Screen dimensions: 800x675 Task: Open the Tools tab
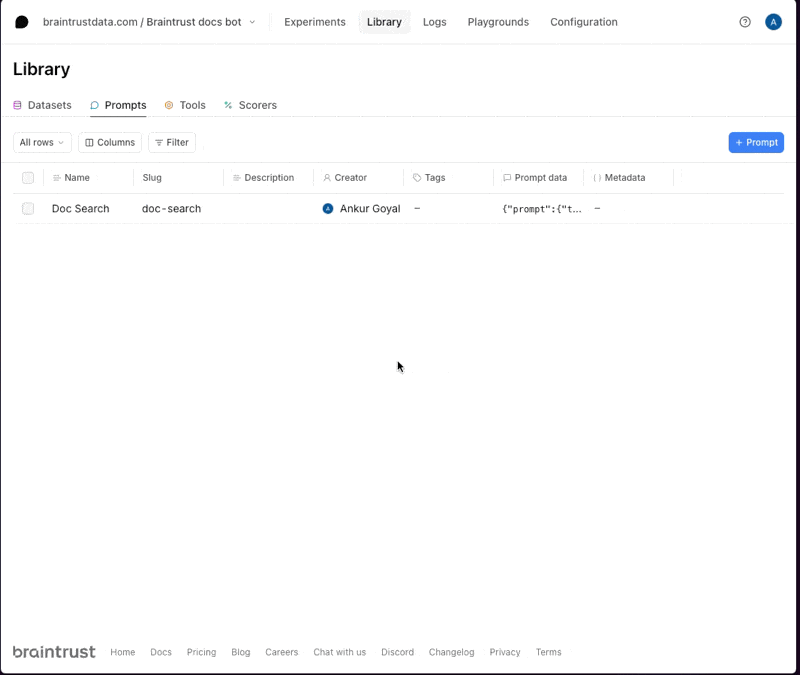[185, 105]
